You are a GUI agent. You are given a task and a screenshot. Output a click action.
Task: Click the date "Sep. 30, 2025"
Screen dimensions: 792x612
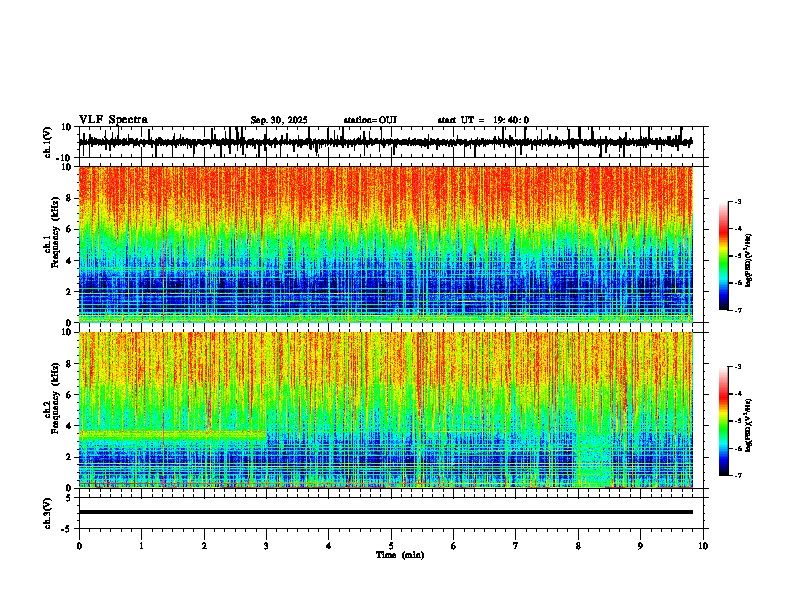(x=279, y=120)
